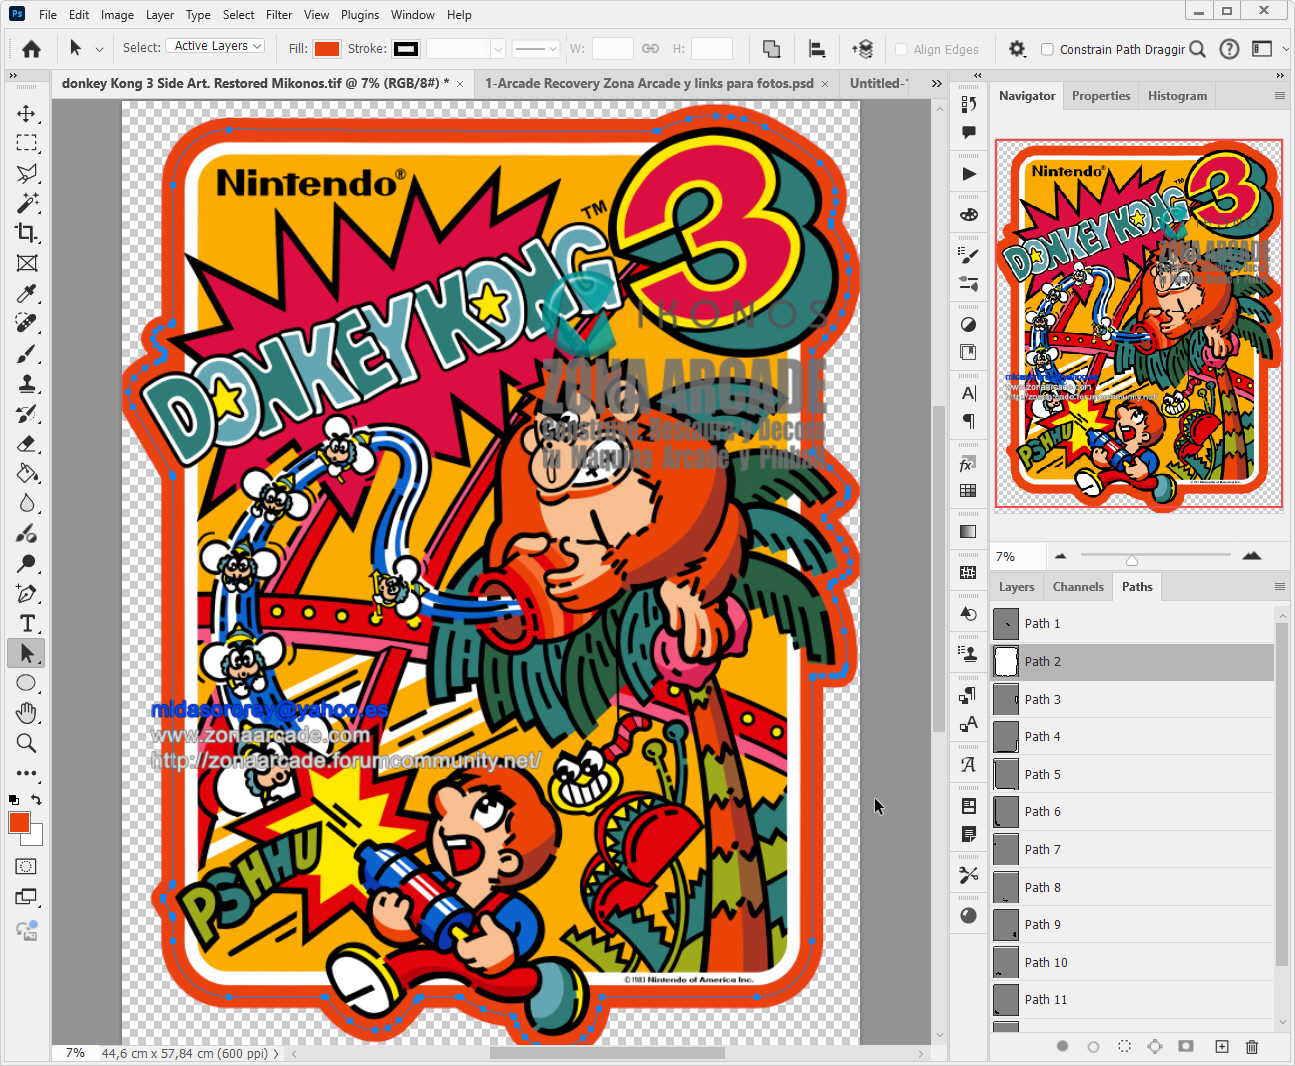
Task: Open the path options gear menu
Action: click(1017, 49)
